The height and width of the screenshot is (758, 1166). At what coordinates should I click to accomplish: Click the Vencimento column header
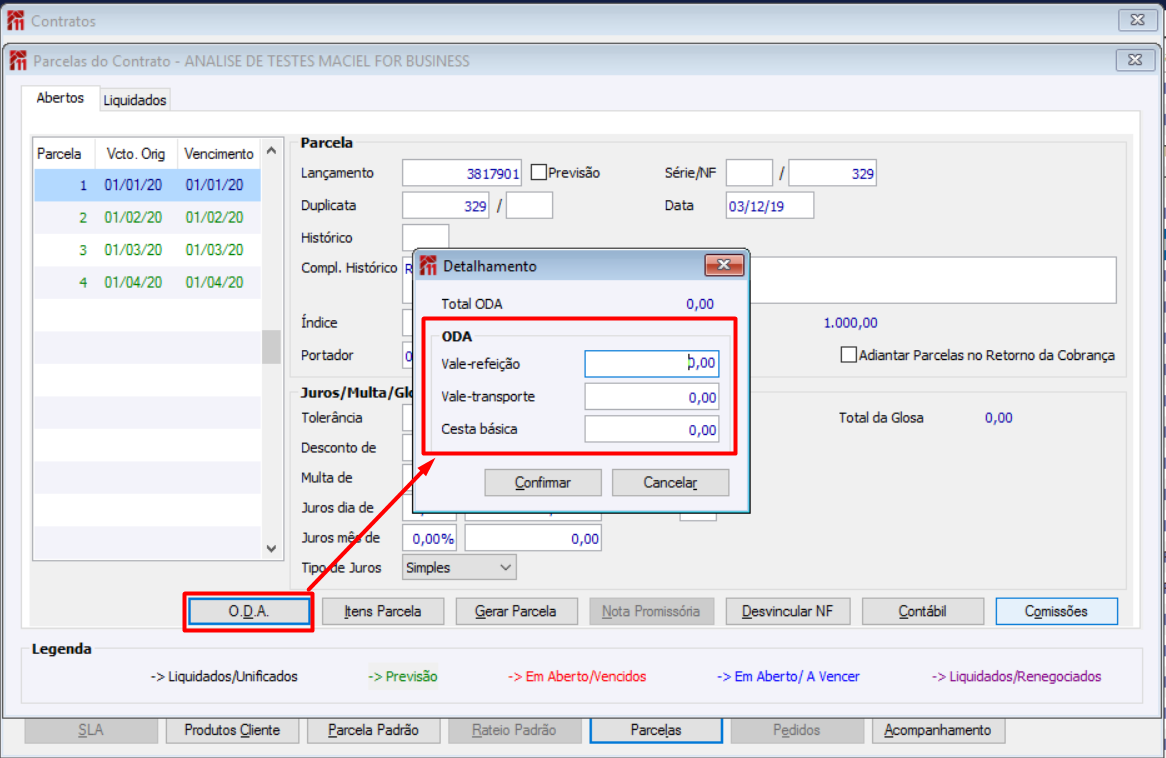point(219,153)
